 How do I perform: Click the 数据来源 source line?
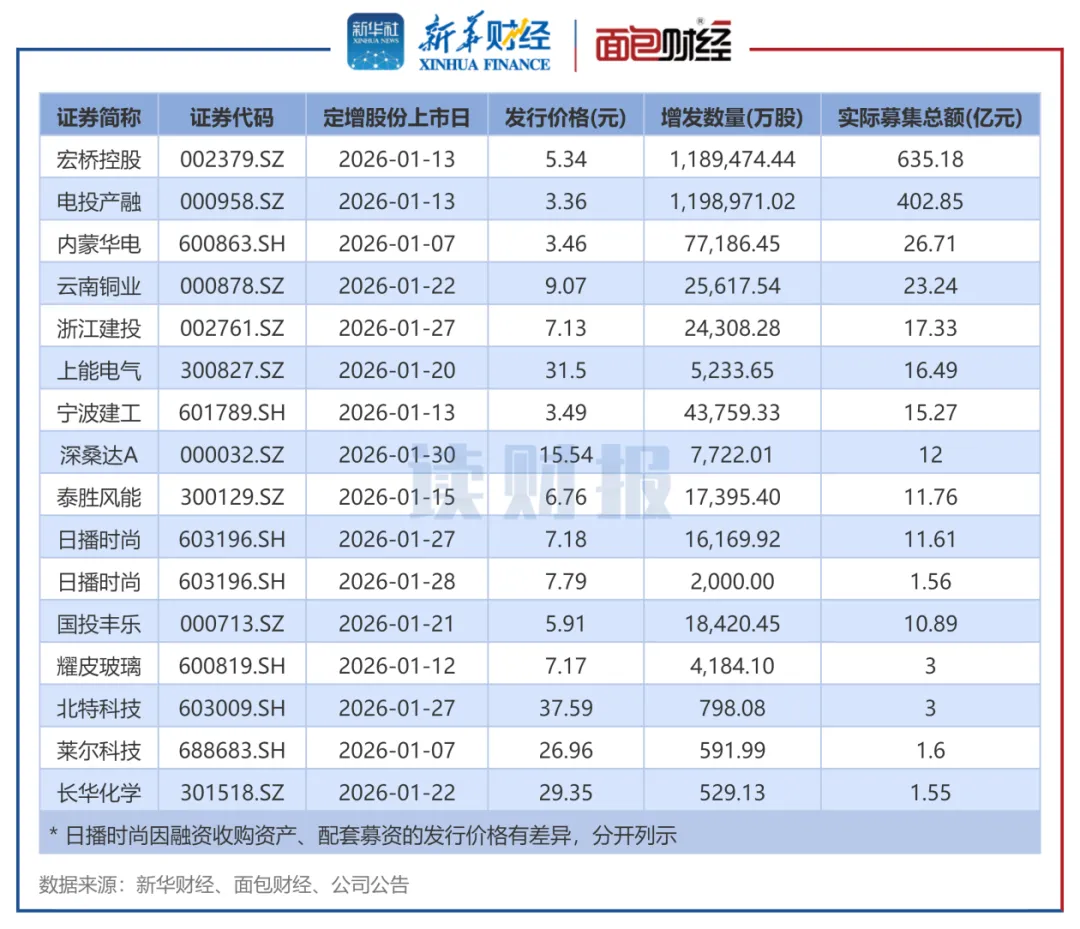(x=224, y=885)
